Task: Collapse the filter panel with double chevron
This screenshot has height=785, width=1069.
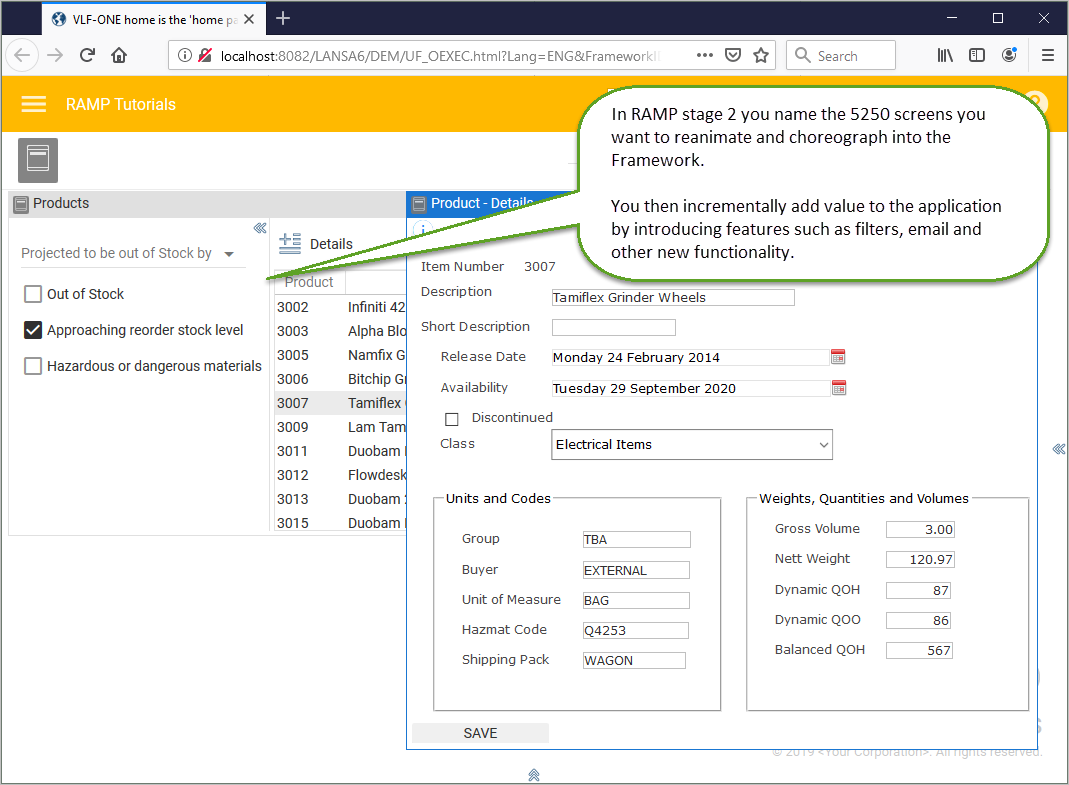Action: click(260, 228)
